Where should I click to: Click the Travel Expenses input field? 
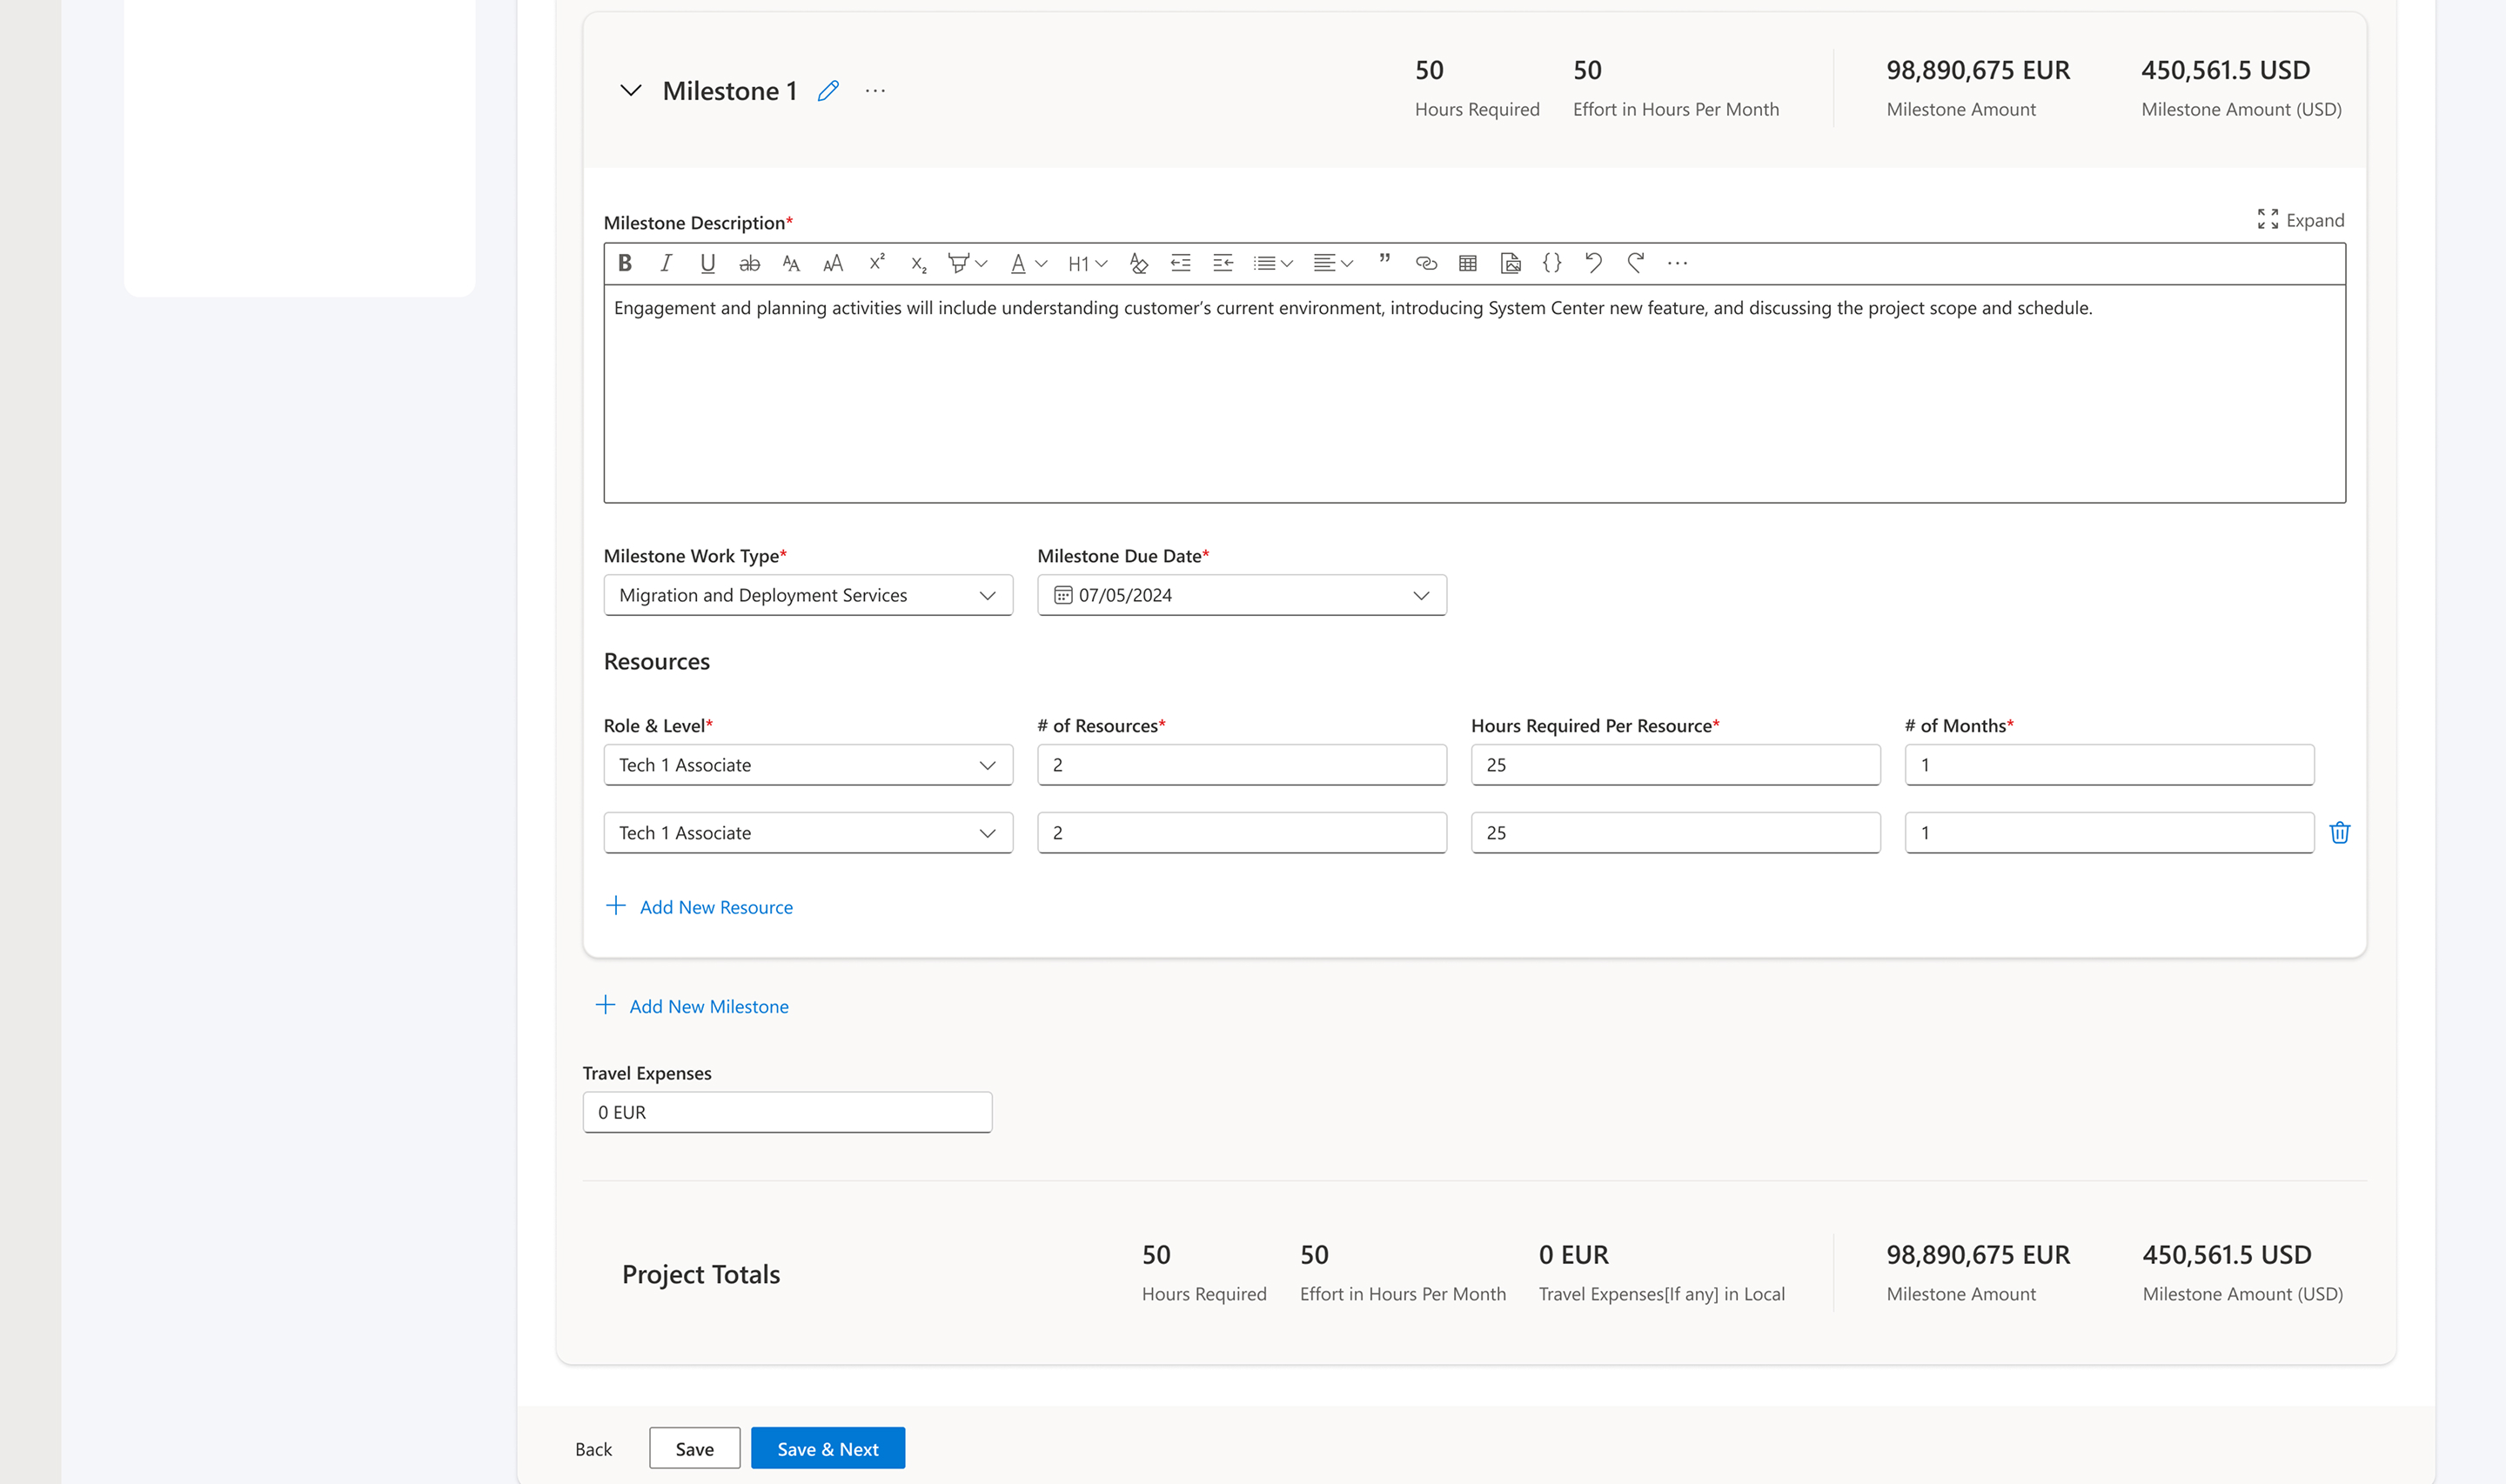click(787, 1112)
